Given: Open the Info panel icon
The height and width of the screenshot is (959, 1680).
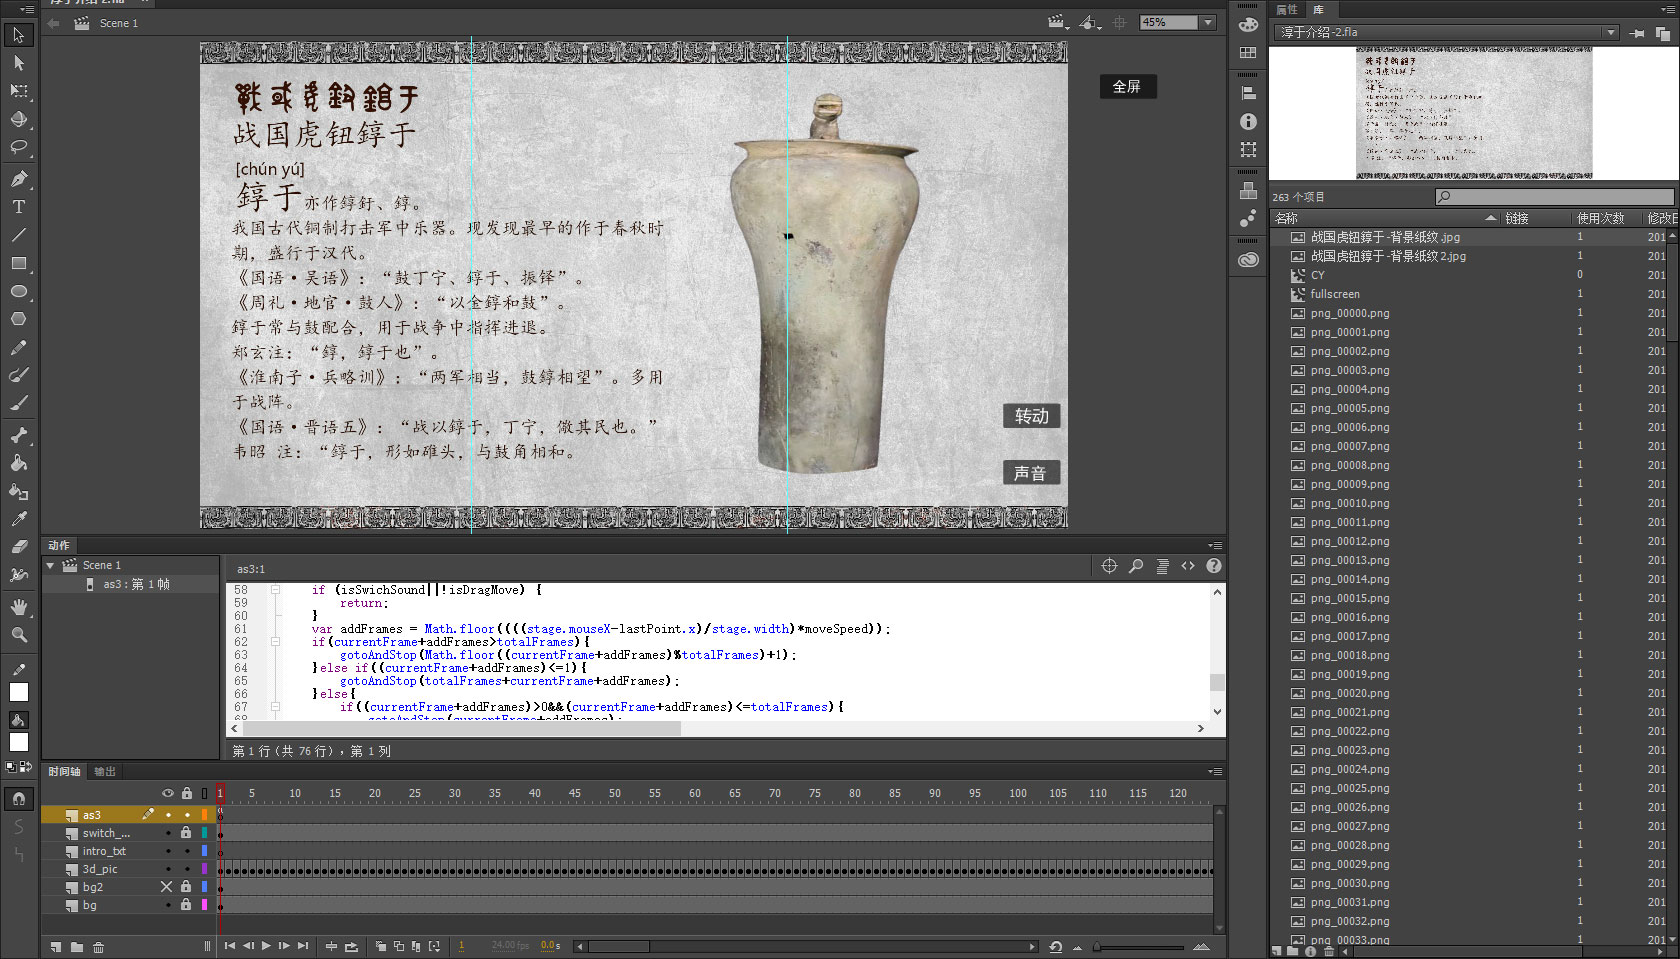Looking at the screenshot, I should [1248, 122].
